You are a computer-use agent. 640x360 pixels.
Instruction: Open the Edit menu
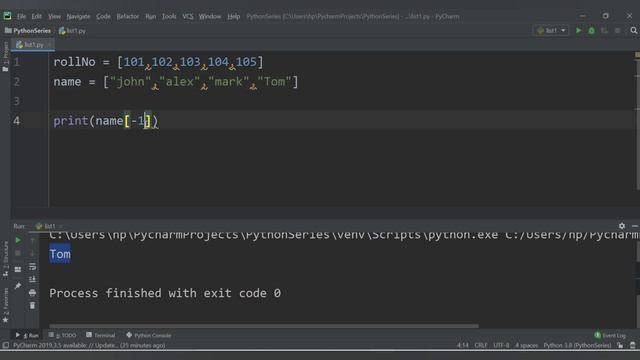[x=37, y=16]
